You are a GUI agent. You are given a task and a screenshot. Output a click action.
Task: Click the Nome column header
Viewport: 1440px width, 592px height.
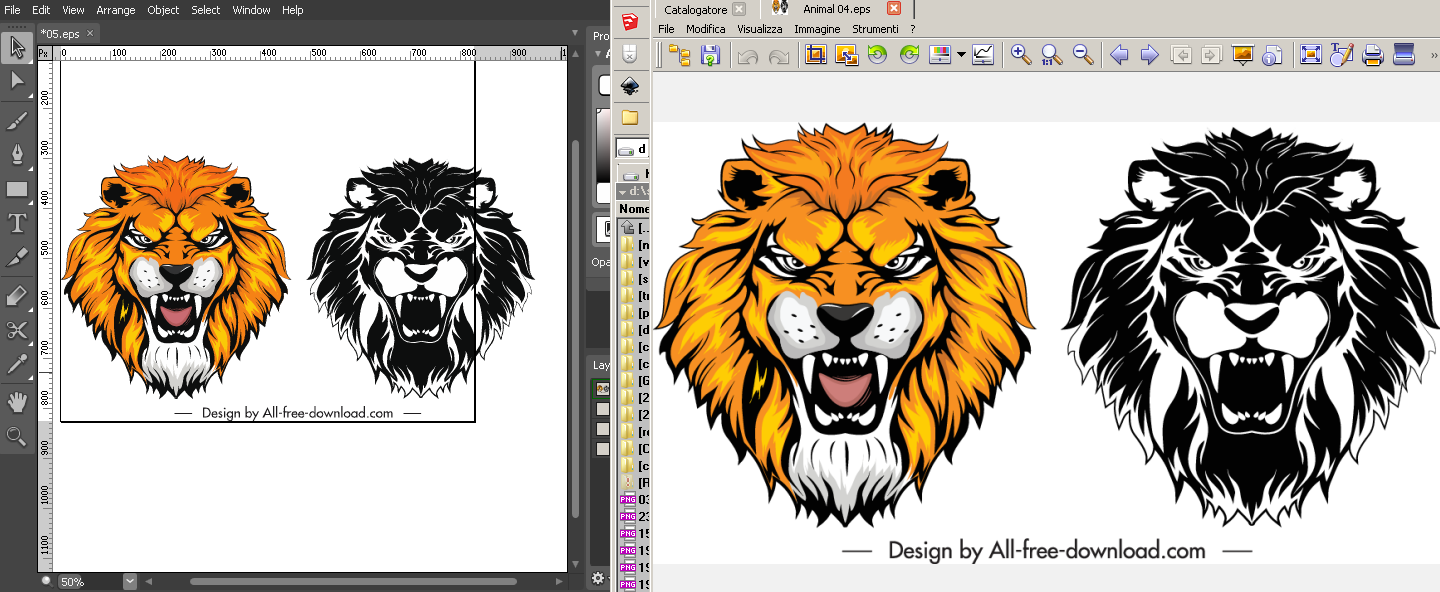point(633,209)
